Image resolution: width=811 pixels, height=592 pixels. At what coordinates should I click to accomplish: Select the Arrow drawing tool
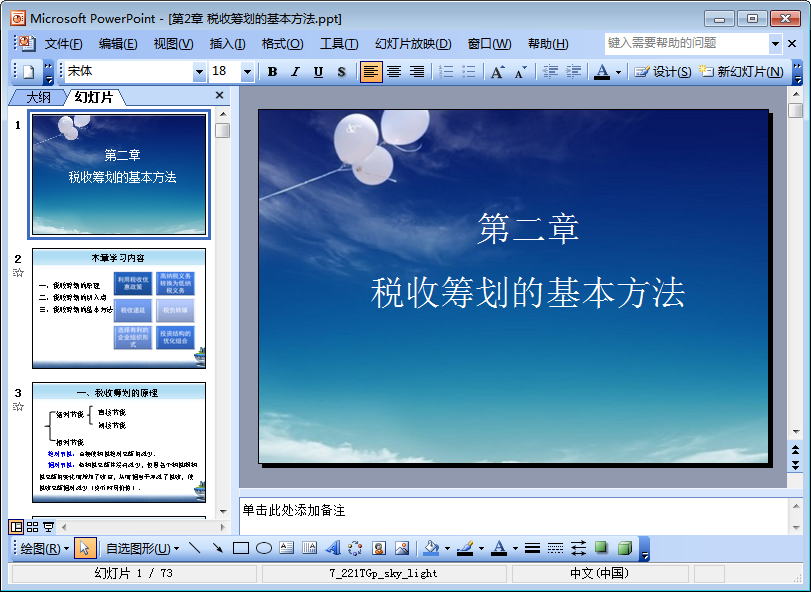(218, 548)
